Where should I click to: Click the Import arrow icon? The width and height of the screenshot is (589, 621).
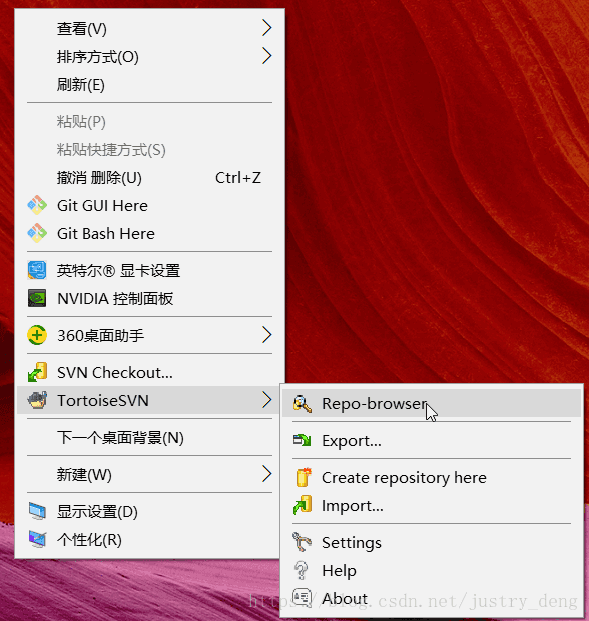(x=302, y=505)
